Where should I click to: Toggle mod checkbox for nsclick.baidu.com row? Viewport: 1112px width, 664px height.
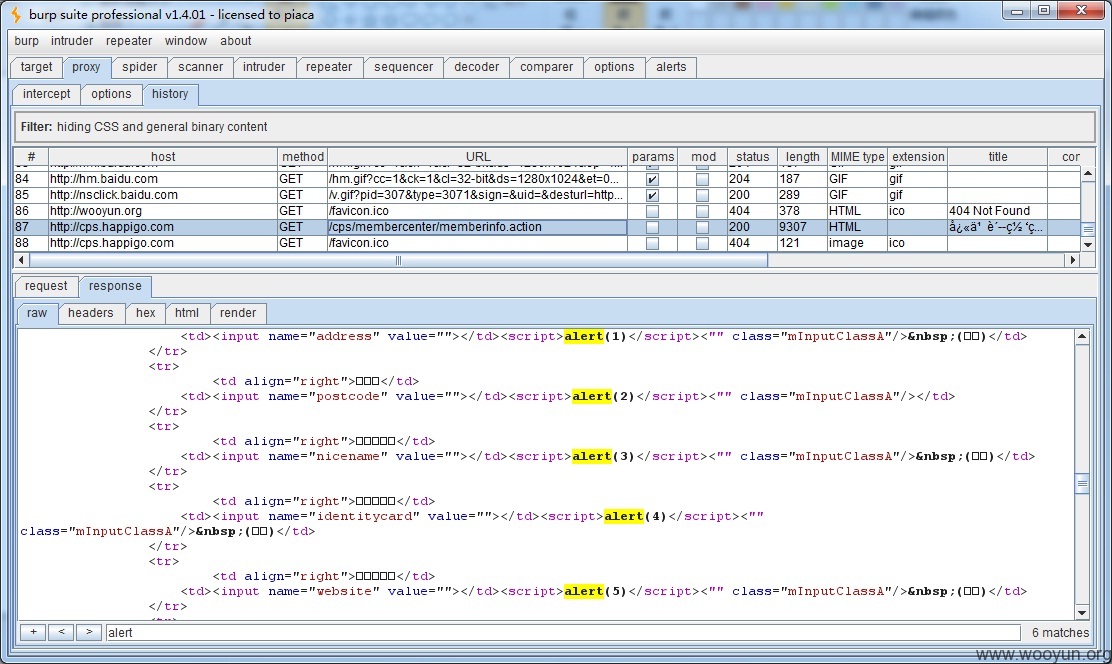[702, 195]
